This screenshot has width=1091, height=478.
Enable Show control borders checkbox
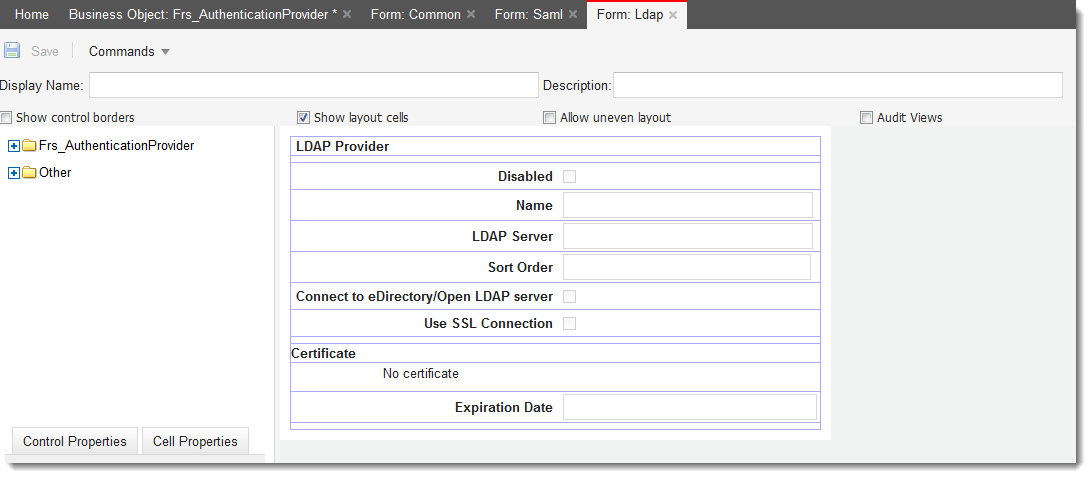pyautogui.click(x=6, y=118)
